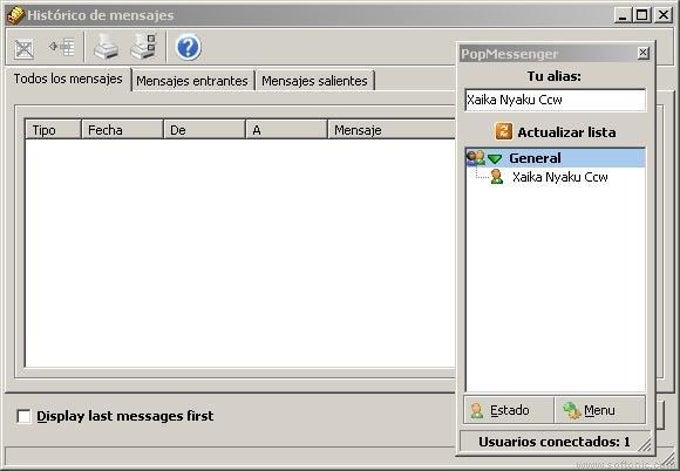Click the Actualizar lista button
Screen dimensions: 680x471
[x=555, y=132]
